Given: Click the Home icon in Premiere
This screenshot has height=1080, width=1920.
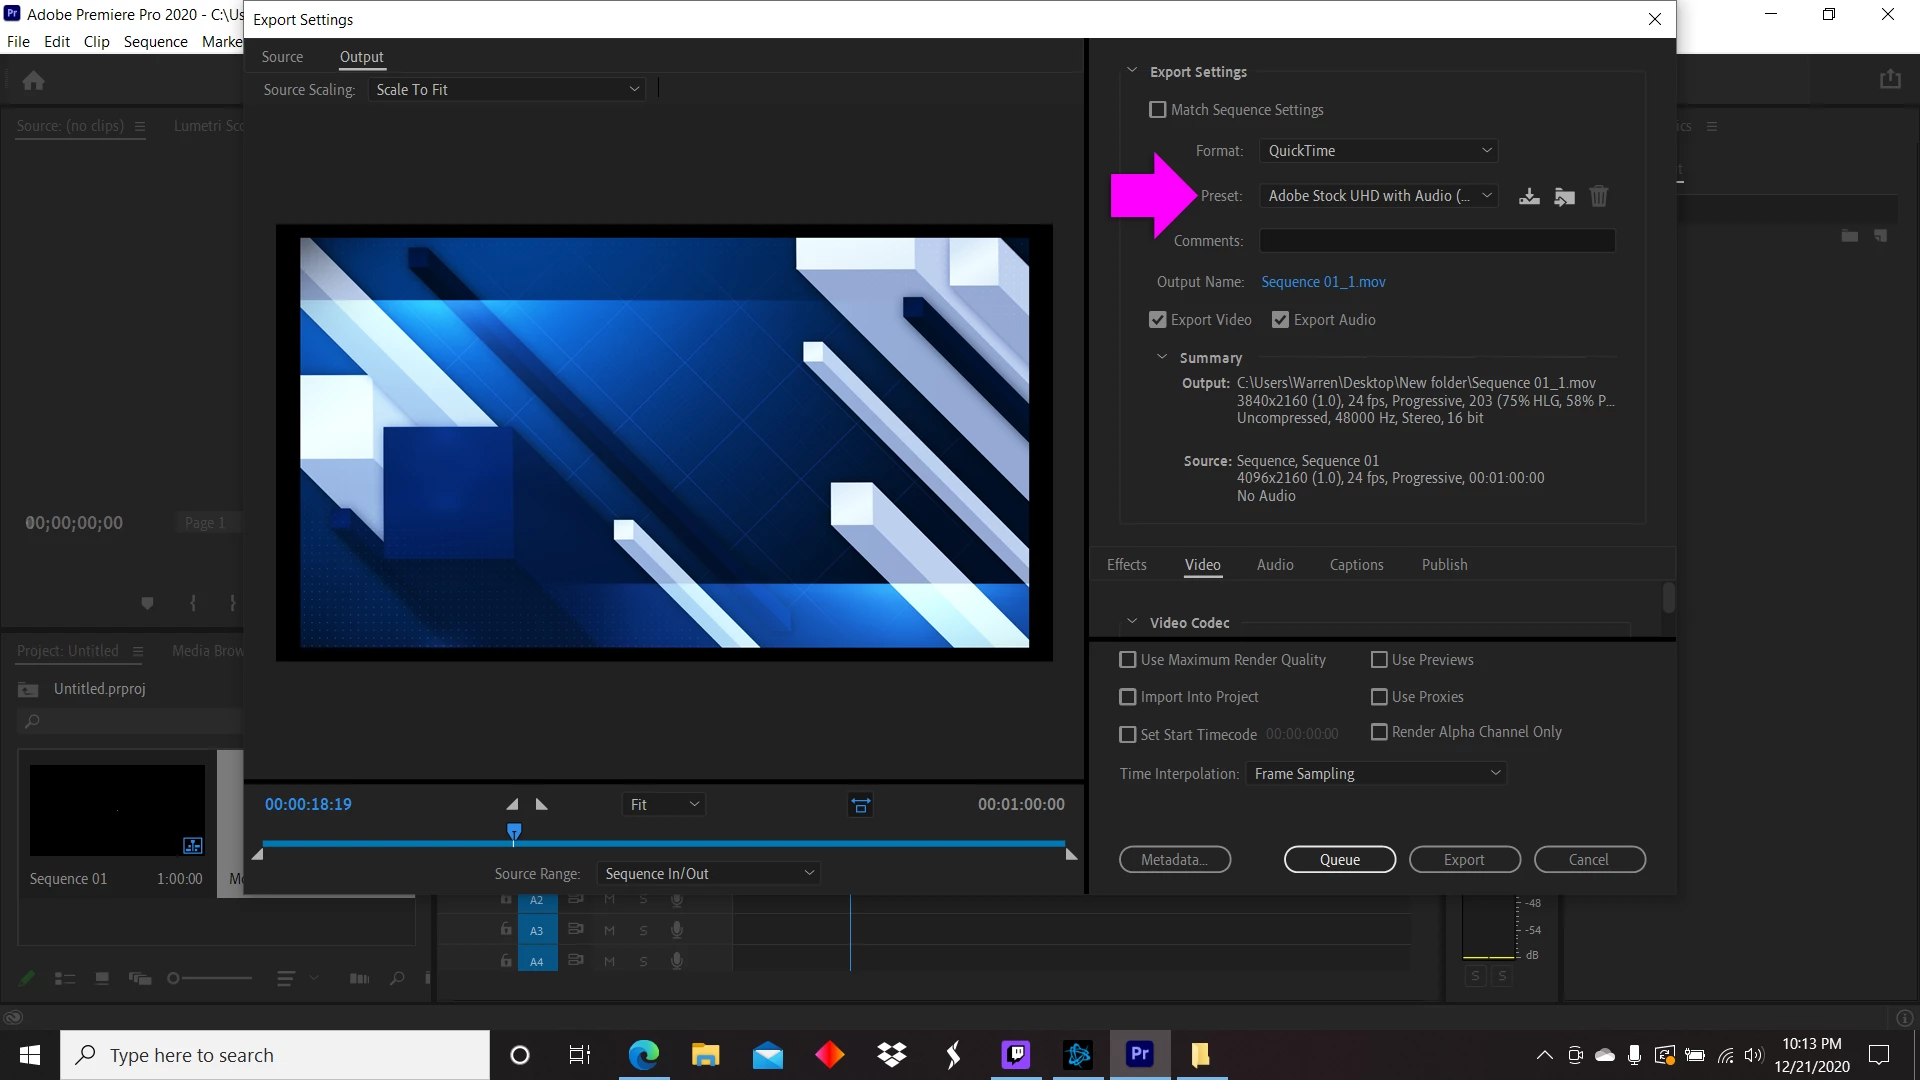Looking at the screenshot, I should click(33, 80).
